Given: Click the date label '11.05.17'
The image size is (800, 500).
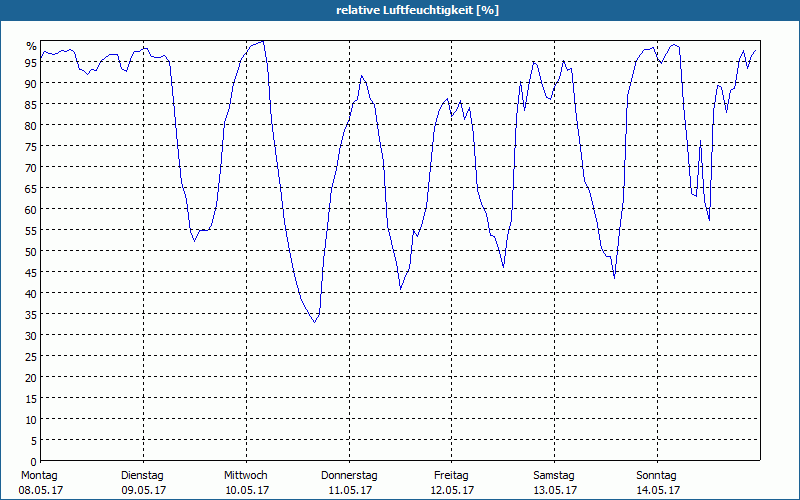Looking at the screenshot, I should coord(350,490).
